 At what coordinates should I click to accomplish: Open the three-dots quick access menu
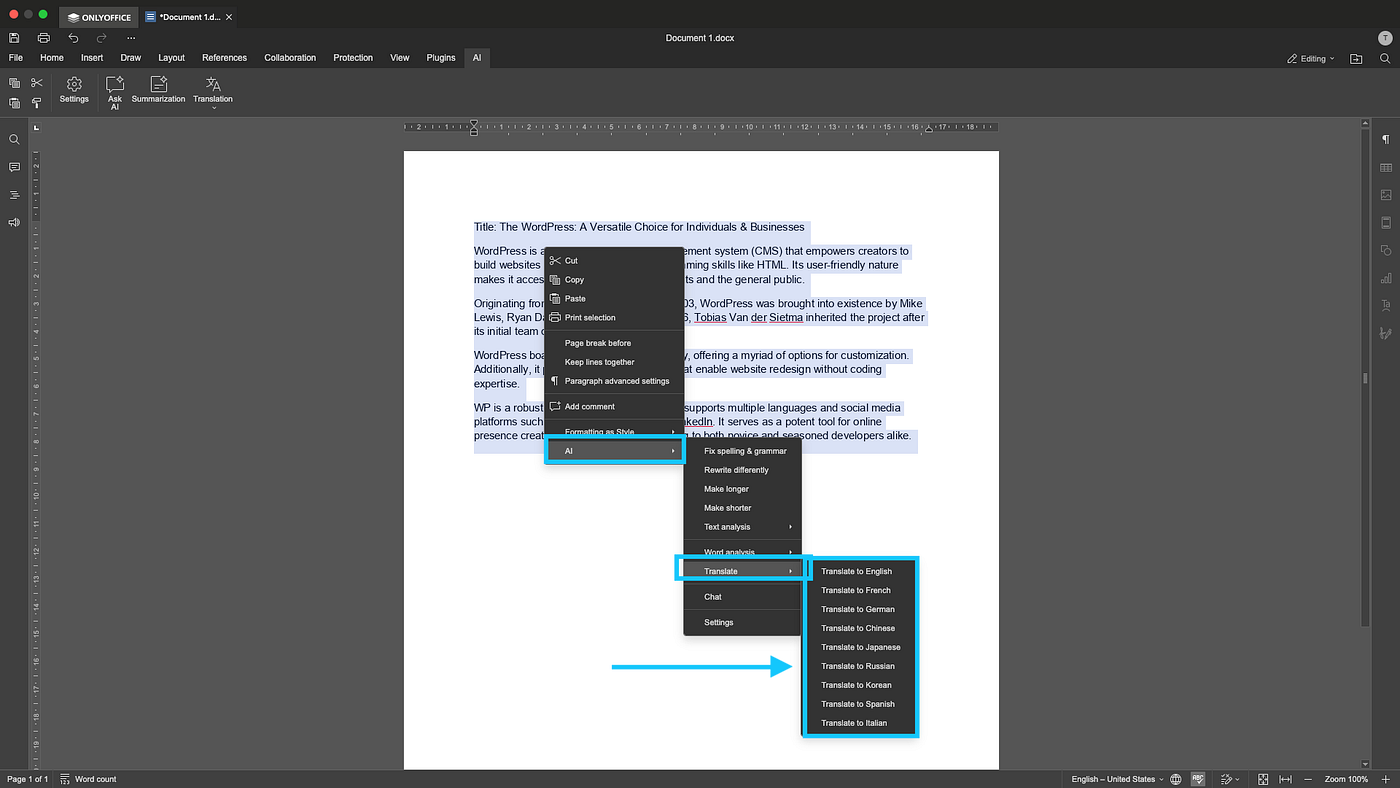[x=131, y=38]
